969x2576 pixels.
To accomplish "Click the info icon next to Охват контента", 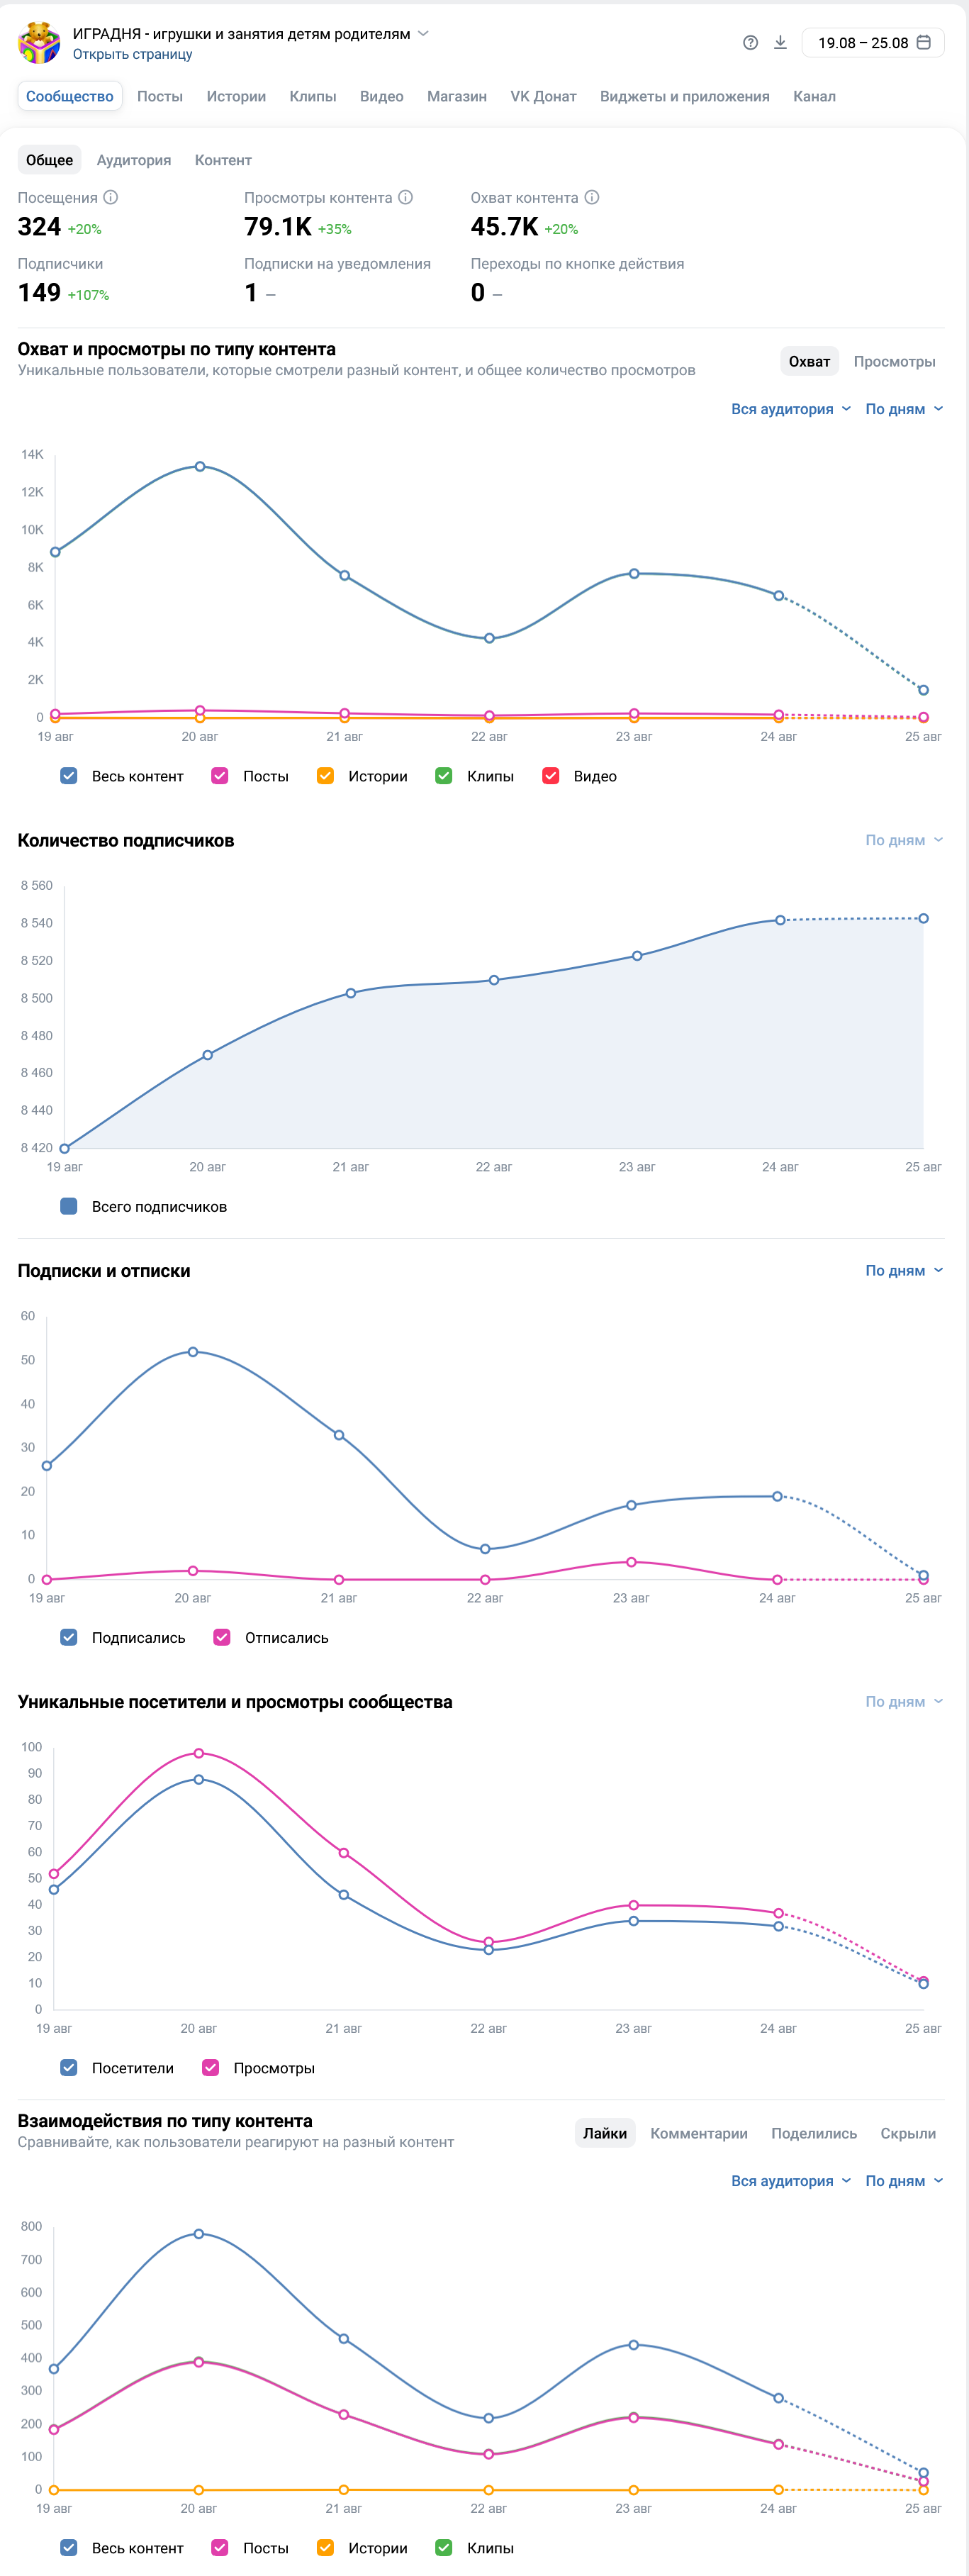I will [592, 198].
